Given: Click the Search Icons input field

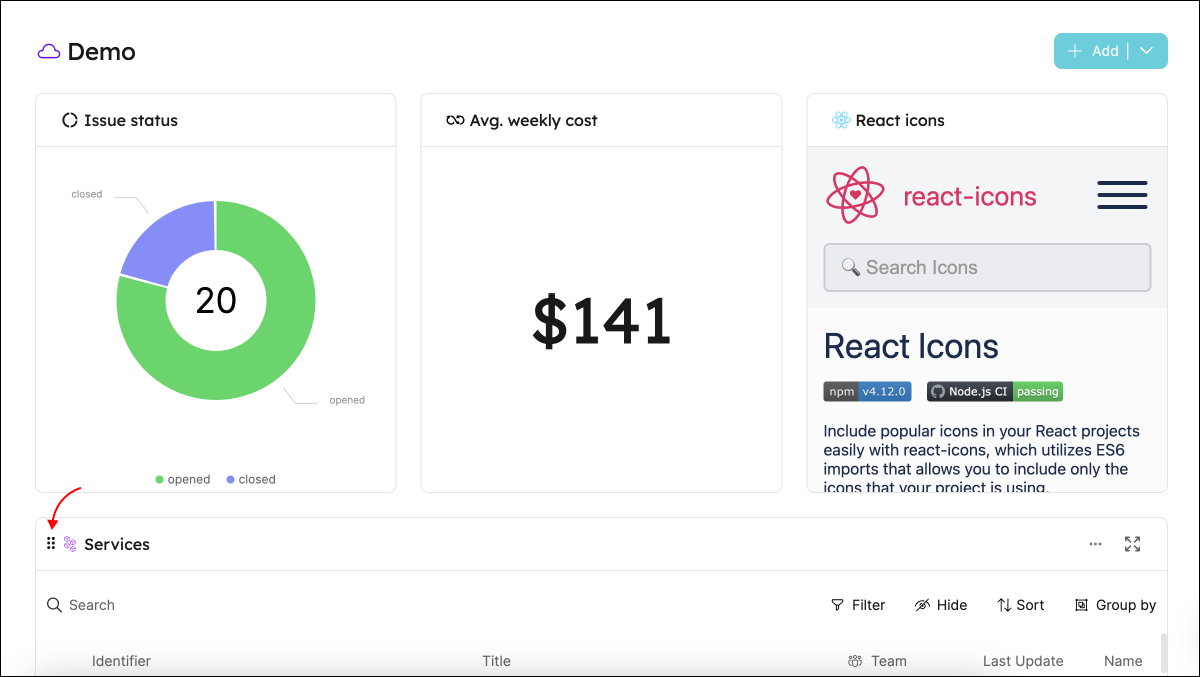Looking at the screenshot, I should tap(987, 268).
